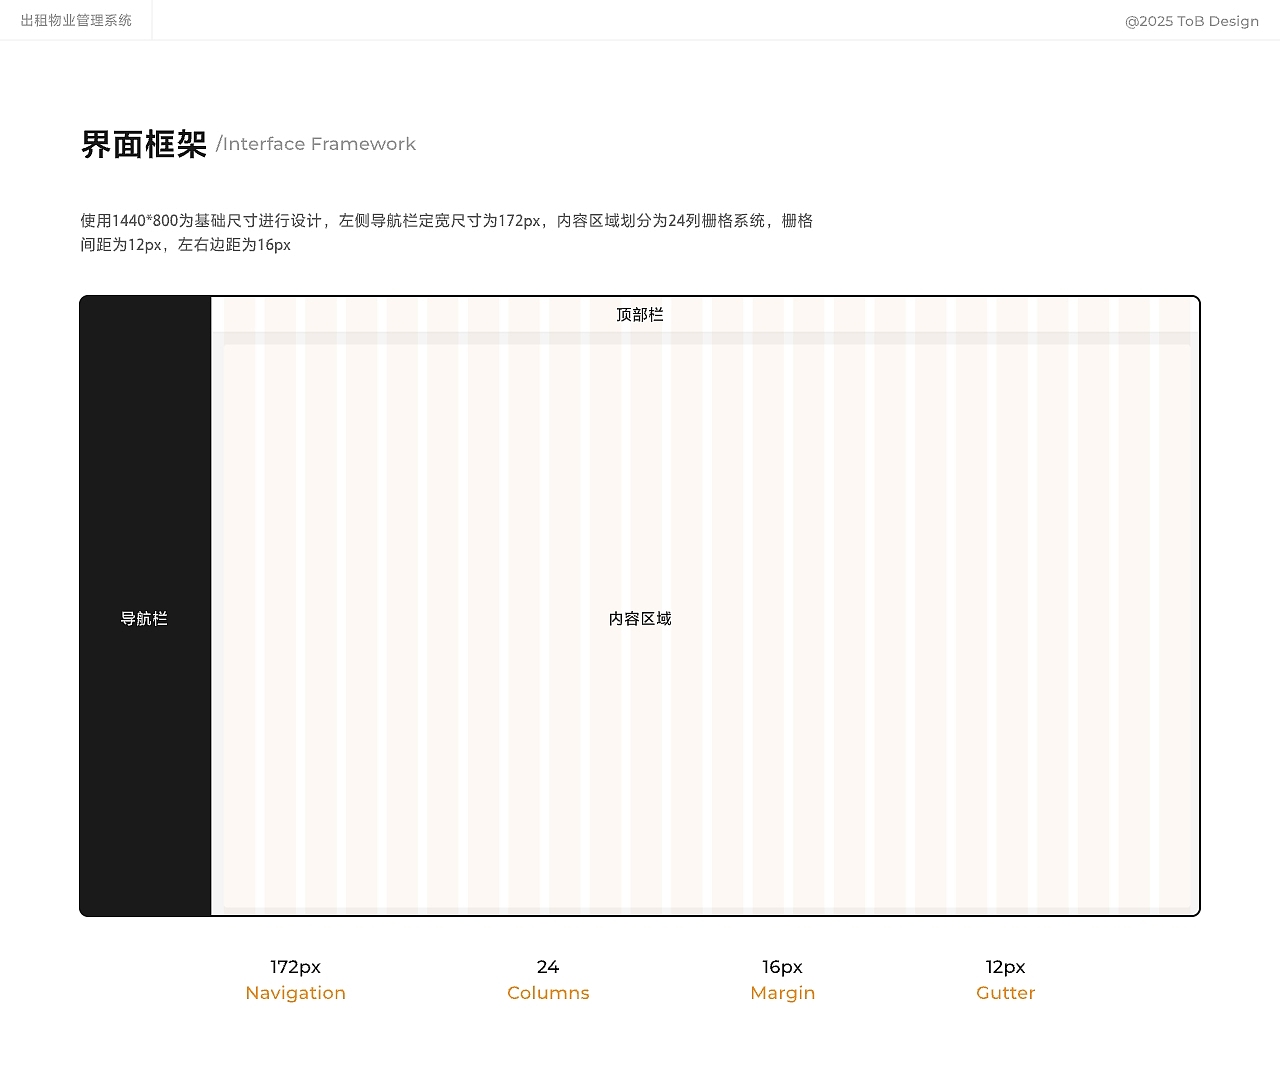Click the Gutter label below the diagram
The width and height of the screenshot is (1280, 1084).
[1005, 992]
